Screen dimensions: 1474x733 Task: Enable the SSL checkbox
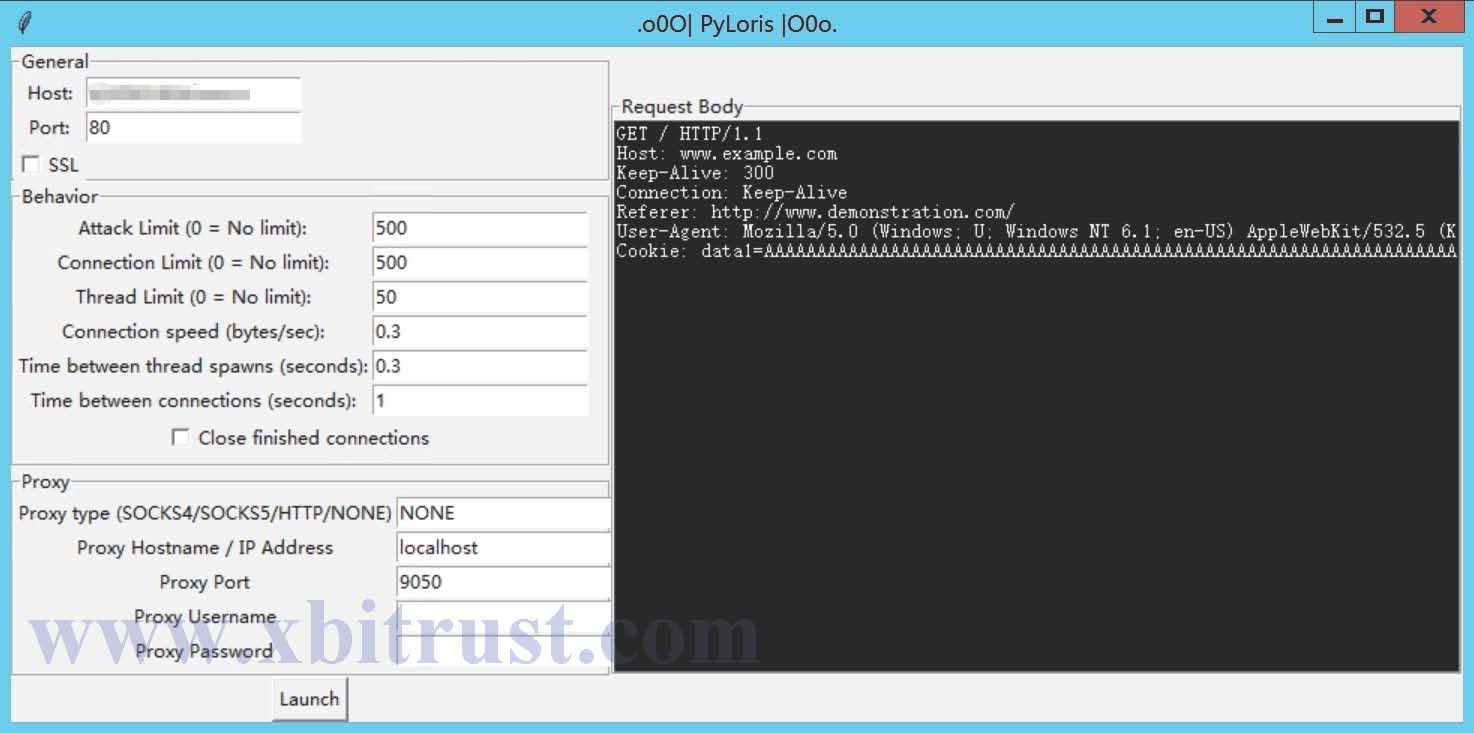coord(31,164)
